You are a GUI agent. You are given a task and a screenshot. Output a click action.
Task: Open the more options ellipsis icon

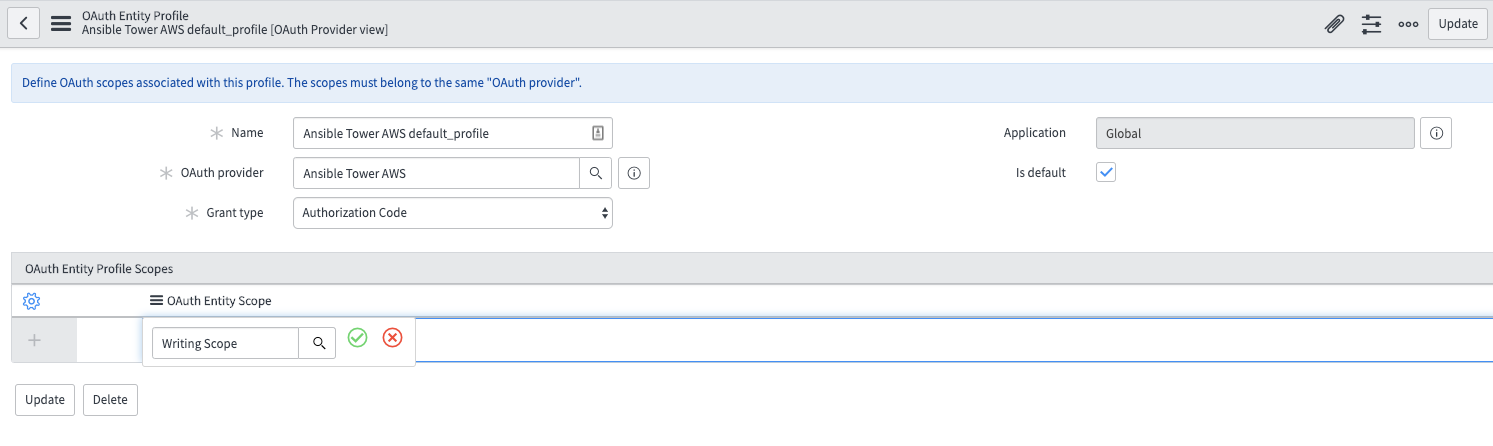click(1408, 24)
